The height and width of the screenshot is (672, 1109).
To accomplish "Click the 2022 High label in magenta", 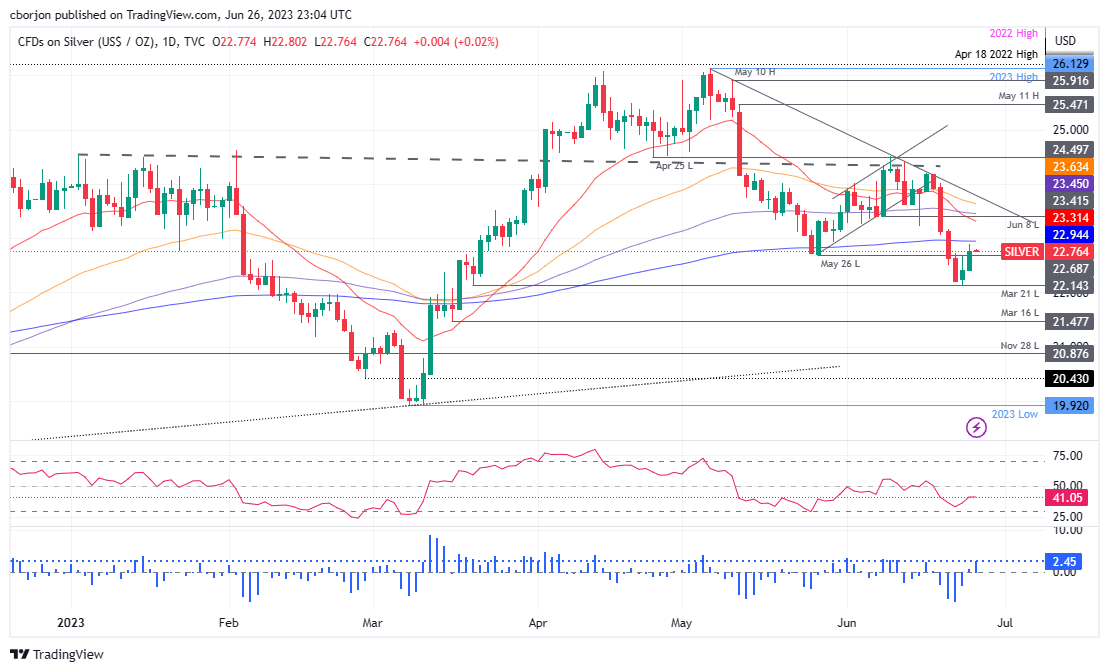I will click(x=1014, y=33).
